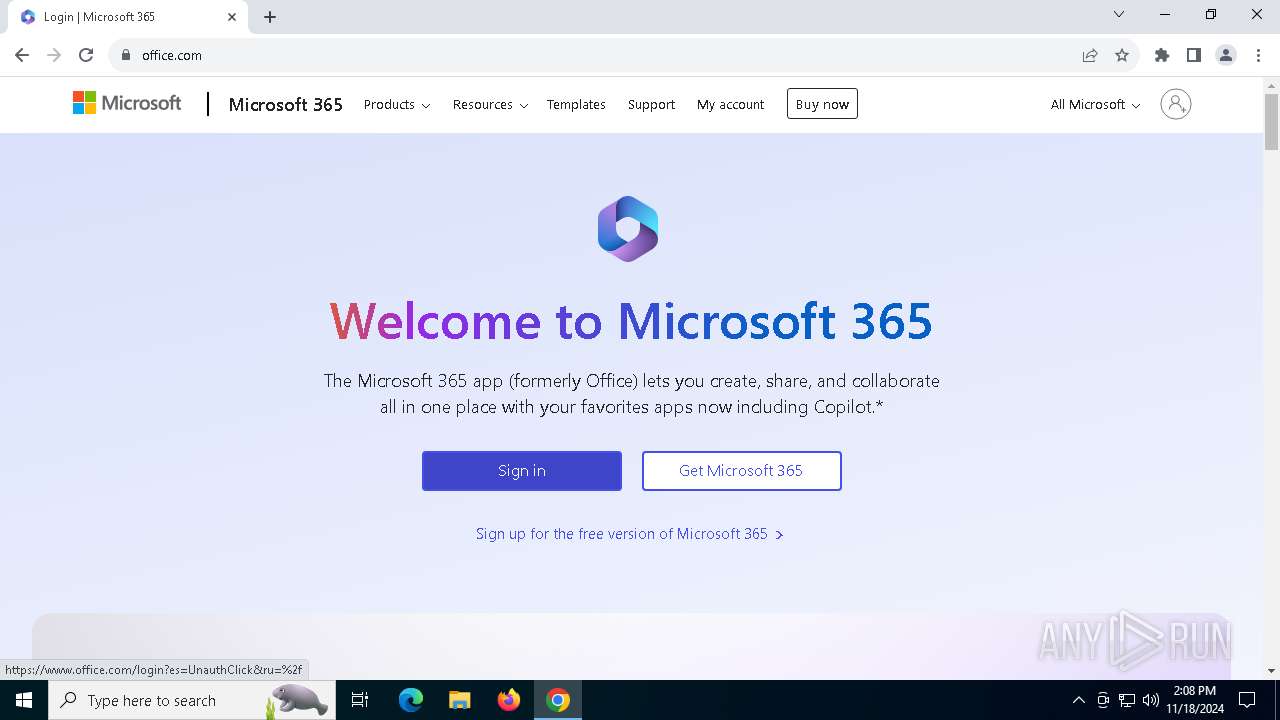Image resolution: width=1280 pixels, height=720 pixels.
Task: Click the Chrome taskbar icon
Action: pyautogui.click(x=558, y=700)
